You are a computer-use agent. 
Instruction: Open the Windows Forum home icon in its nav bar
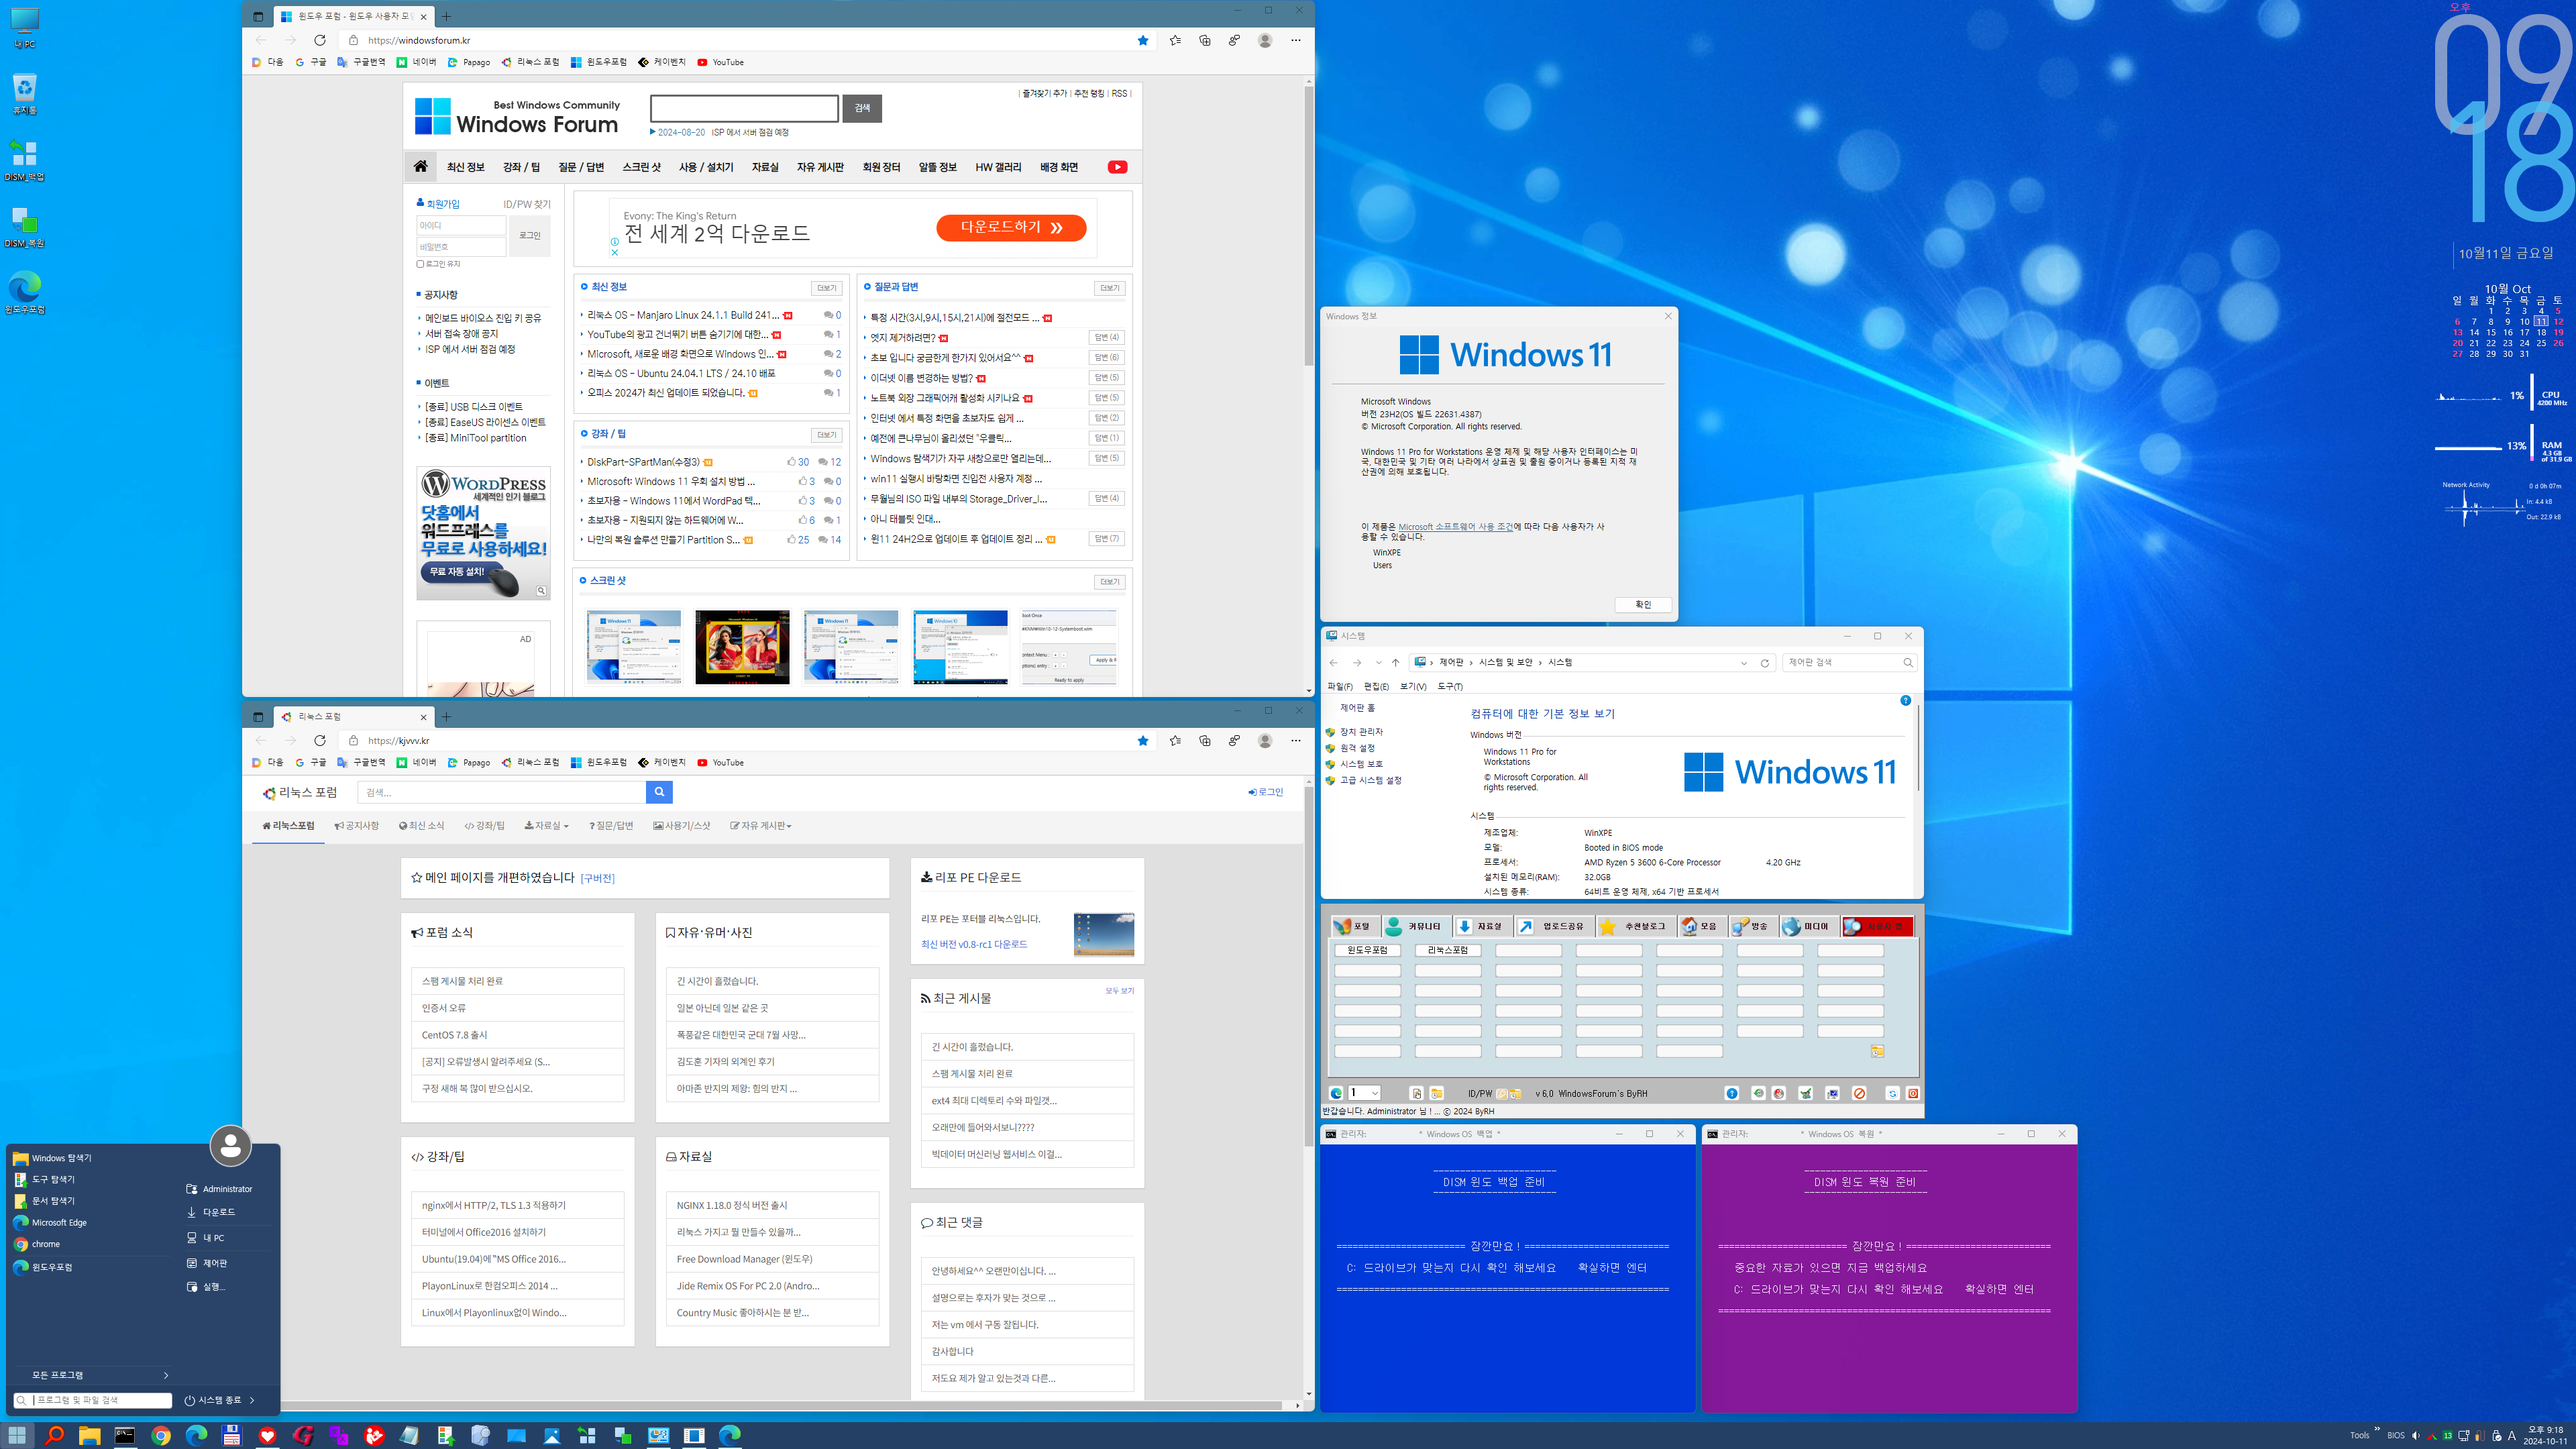click(x=420, y=166)
